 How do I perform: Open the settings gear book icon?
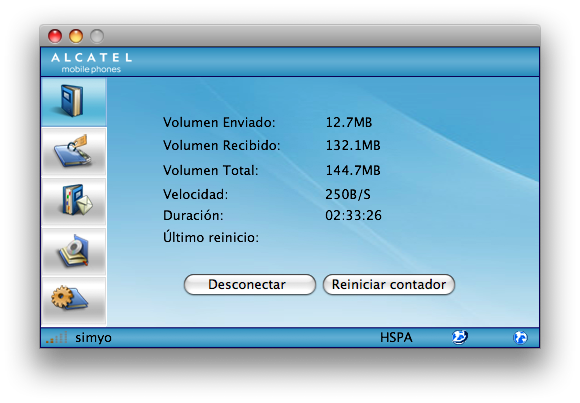74,300
